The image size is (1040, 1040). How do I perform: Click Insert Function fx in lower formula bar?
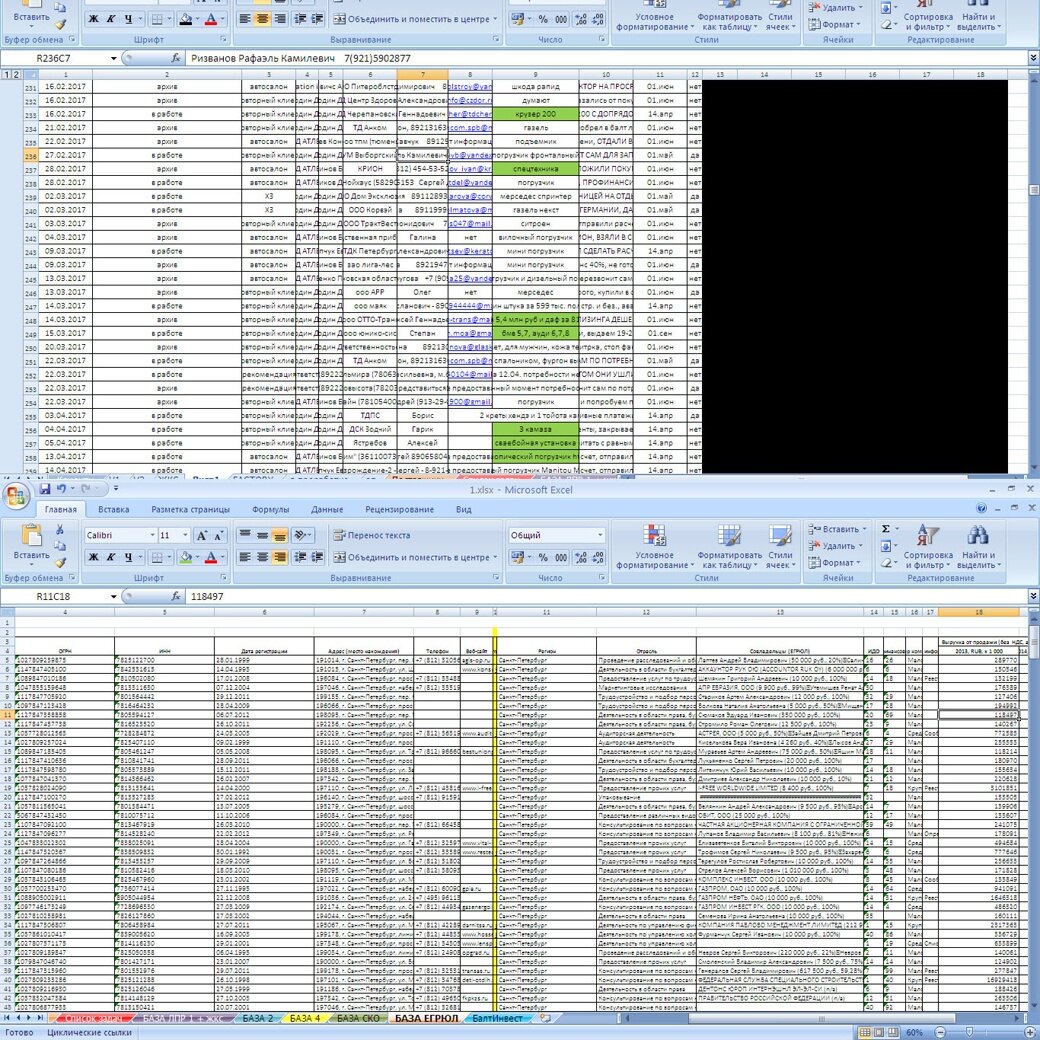[175, 596]
